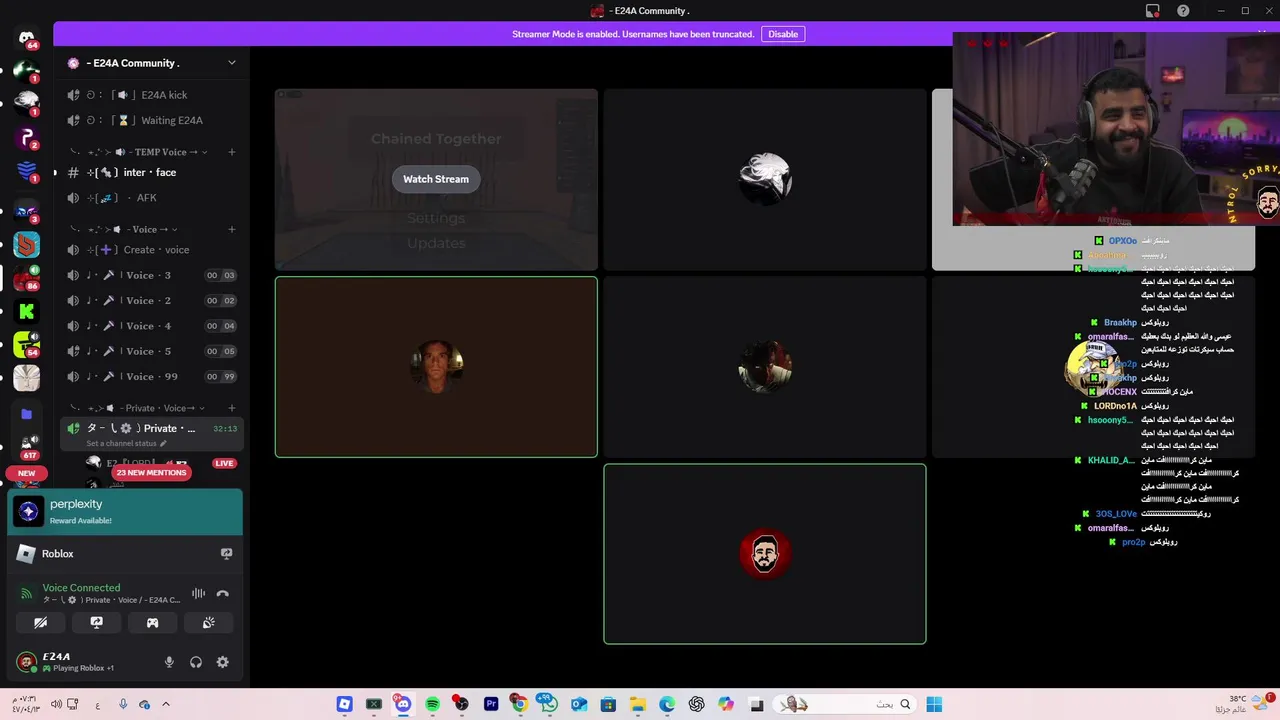This screenshot has width=1280, height=720.
Task: Join the E24A kick voice channel
Action: click(152, 95)
